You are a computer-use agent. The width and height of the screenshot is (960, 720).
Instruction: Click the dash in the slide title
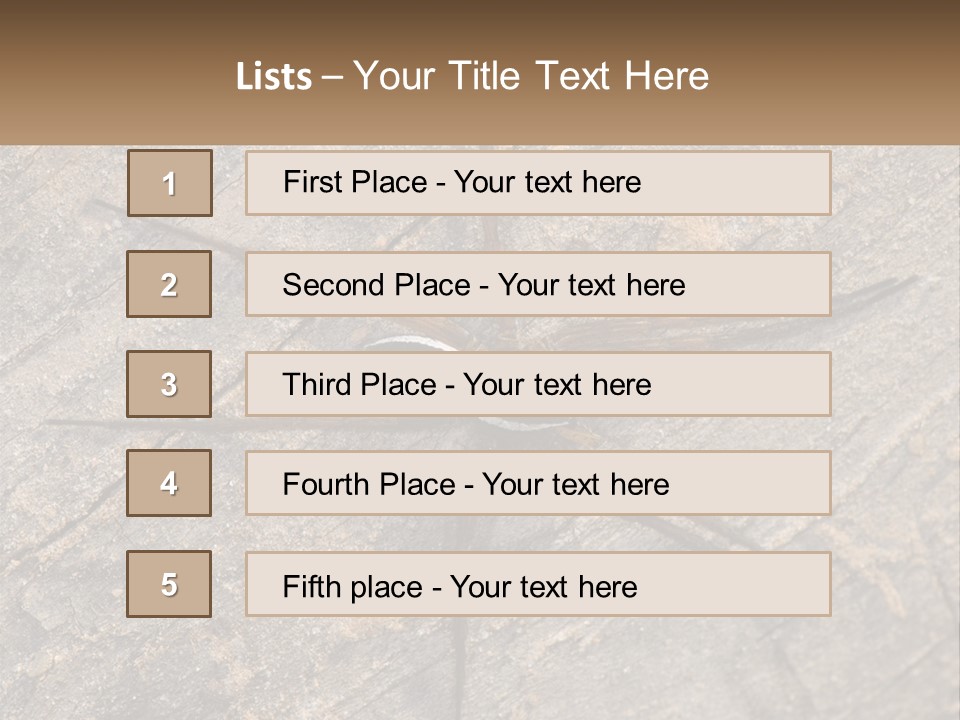(332, 77)
